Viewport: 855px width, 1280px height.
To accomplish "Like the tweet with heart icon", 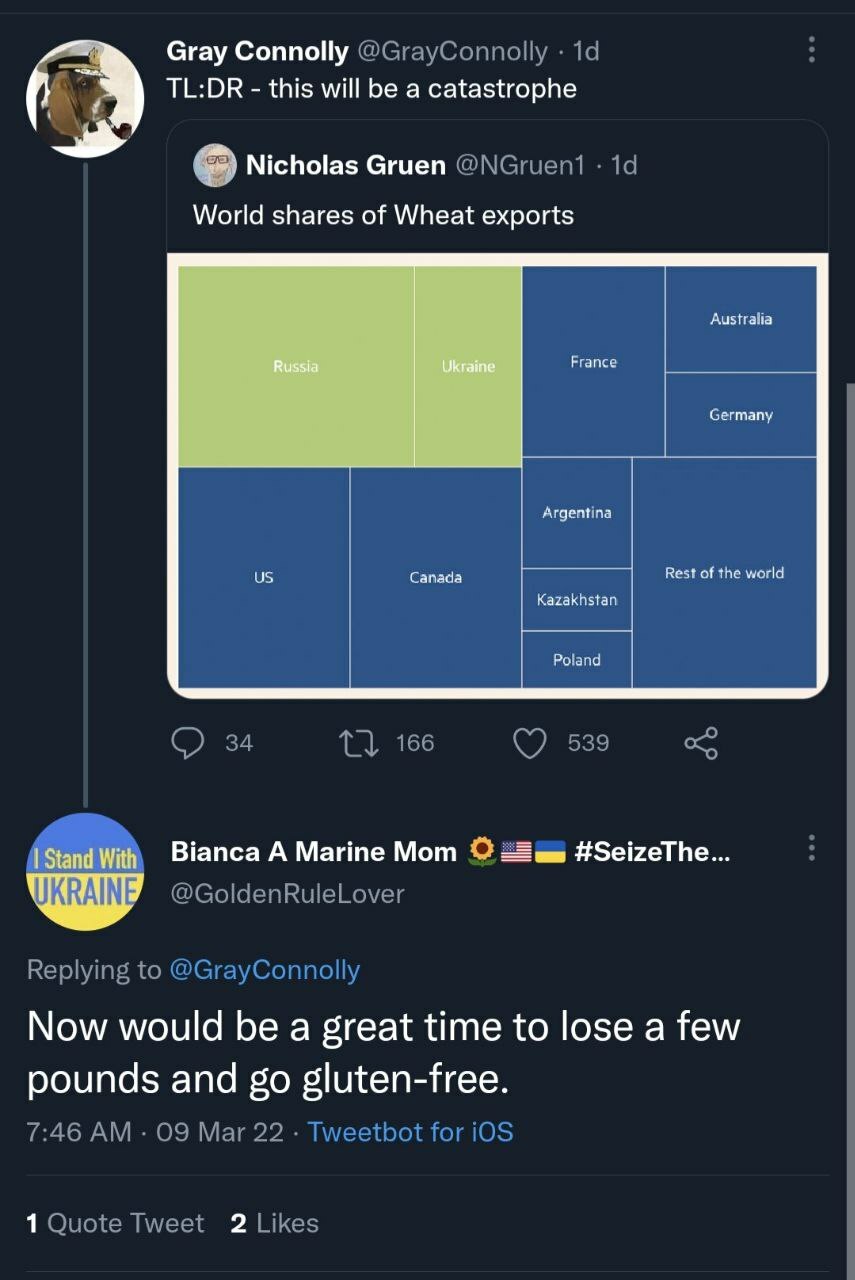I will [x=530, y=742].
